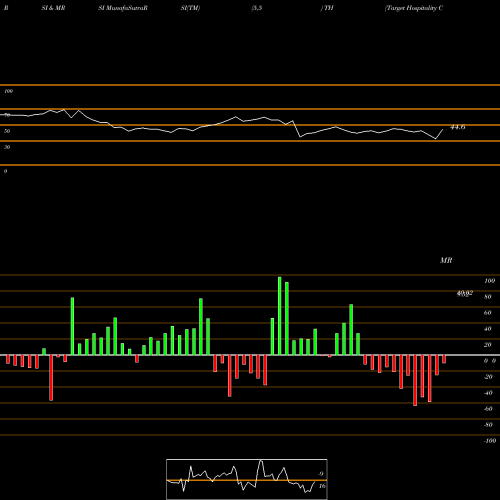Click the '(5,5' parameter text at top
500x500 pixels.
click(x=257, y=8)
